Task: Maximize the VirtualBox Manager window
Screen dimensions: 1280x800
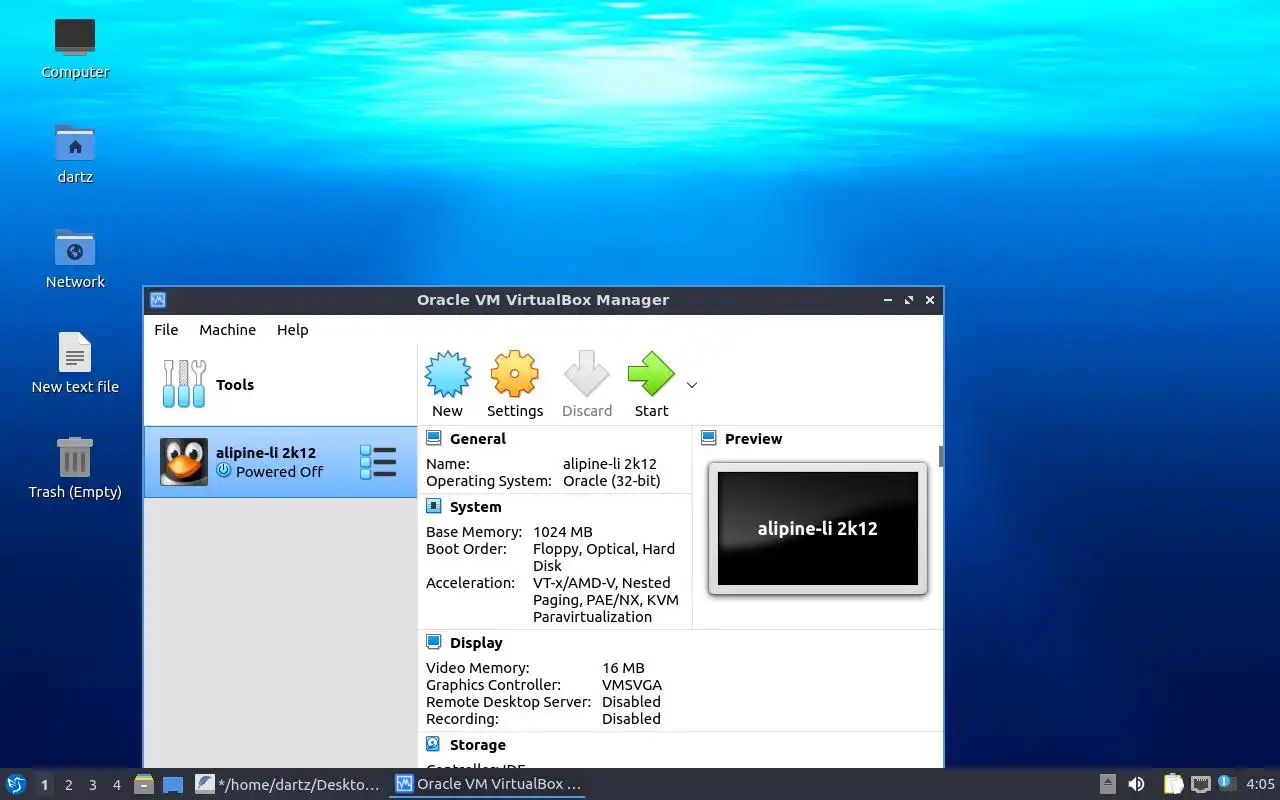Action: (909, 300)
